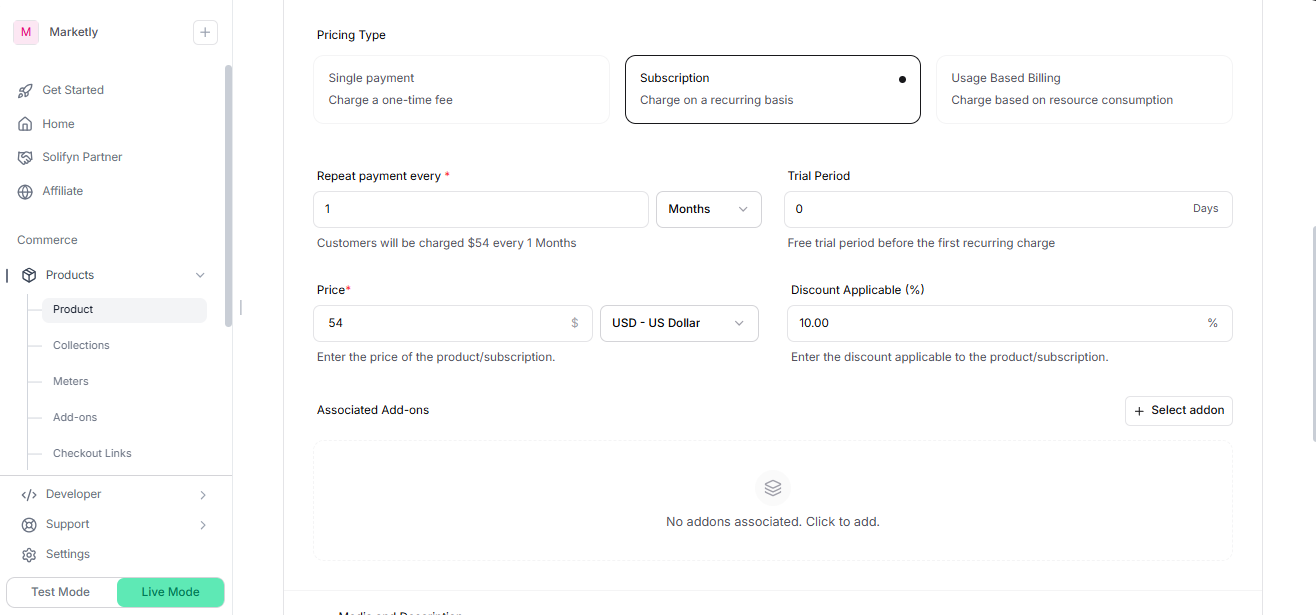Click the page scrollbar on the right edge
This screenshot has width=1316, height=615.
tap(1313, 333)
